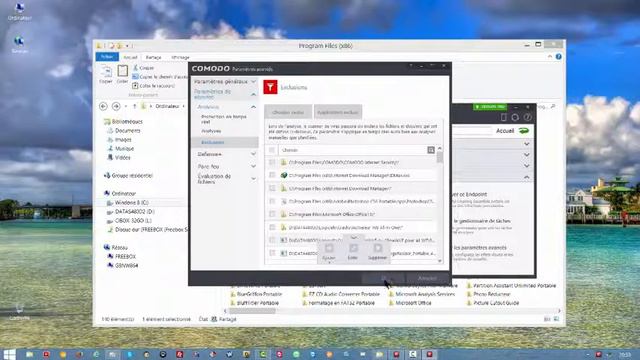Click the Annuler button in Comodo dialog

427,278
